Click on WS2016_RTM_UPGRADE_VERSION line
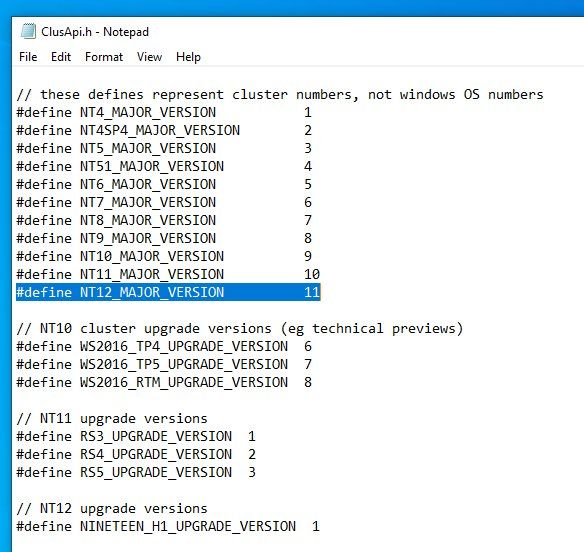 tap(164, 382)
